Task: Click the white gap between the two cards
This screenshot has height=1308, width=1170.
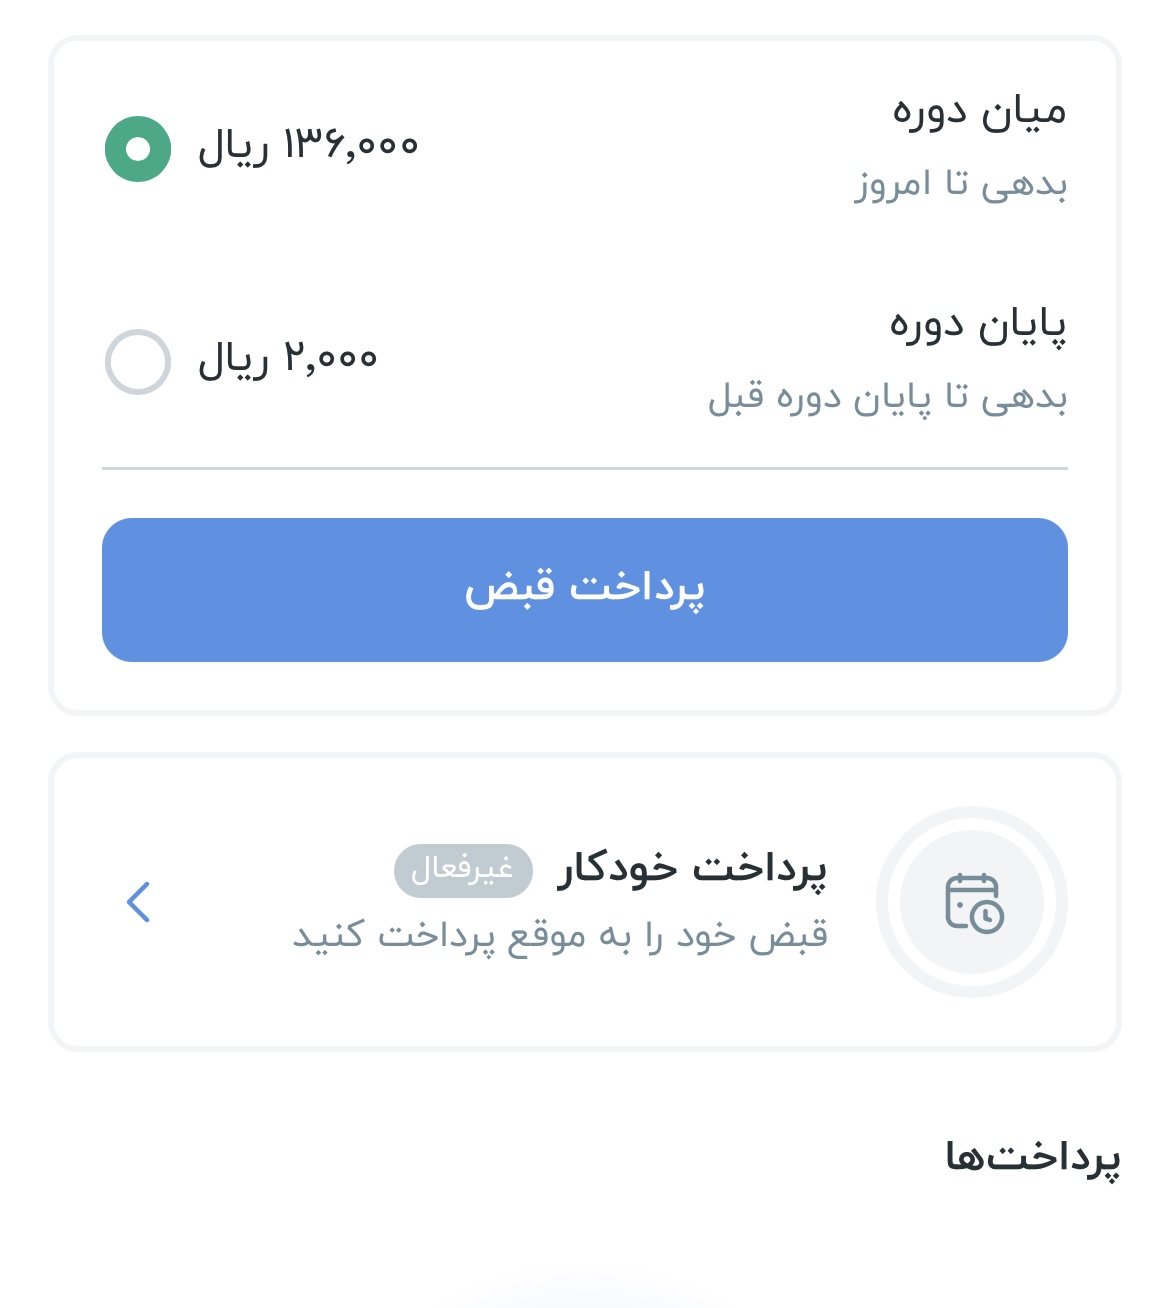Action: pos(585,734)
